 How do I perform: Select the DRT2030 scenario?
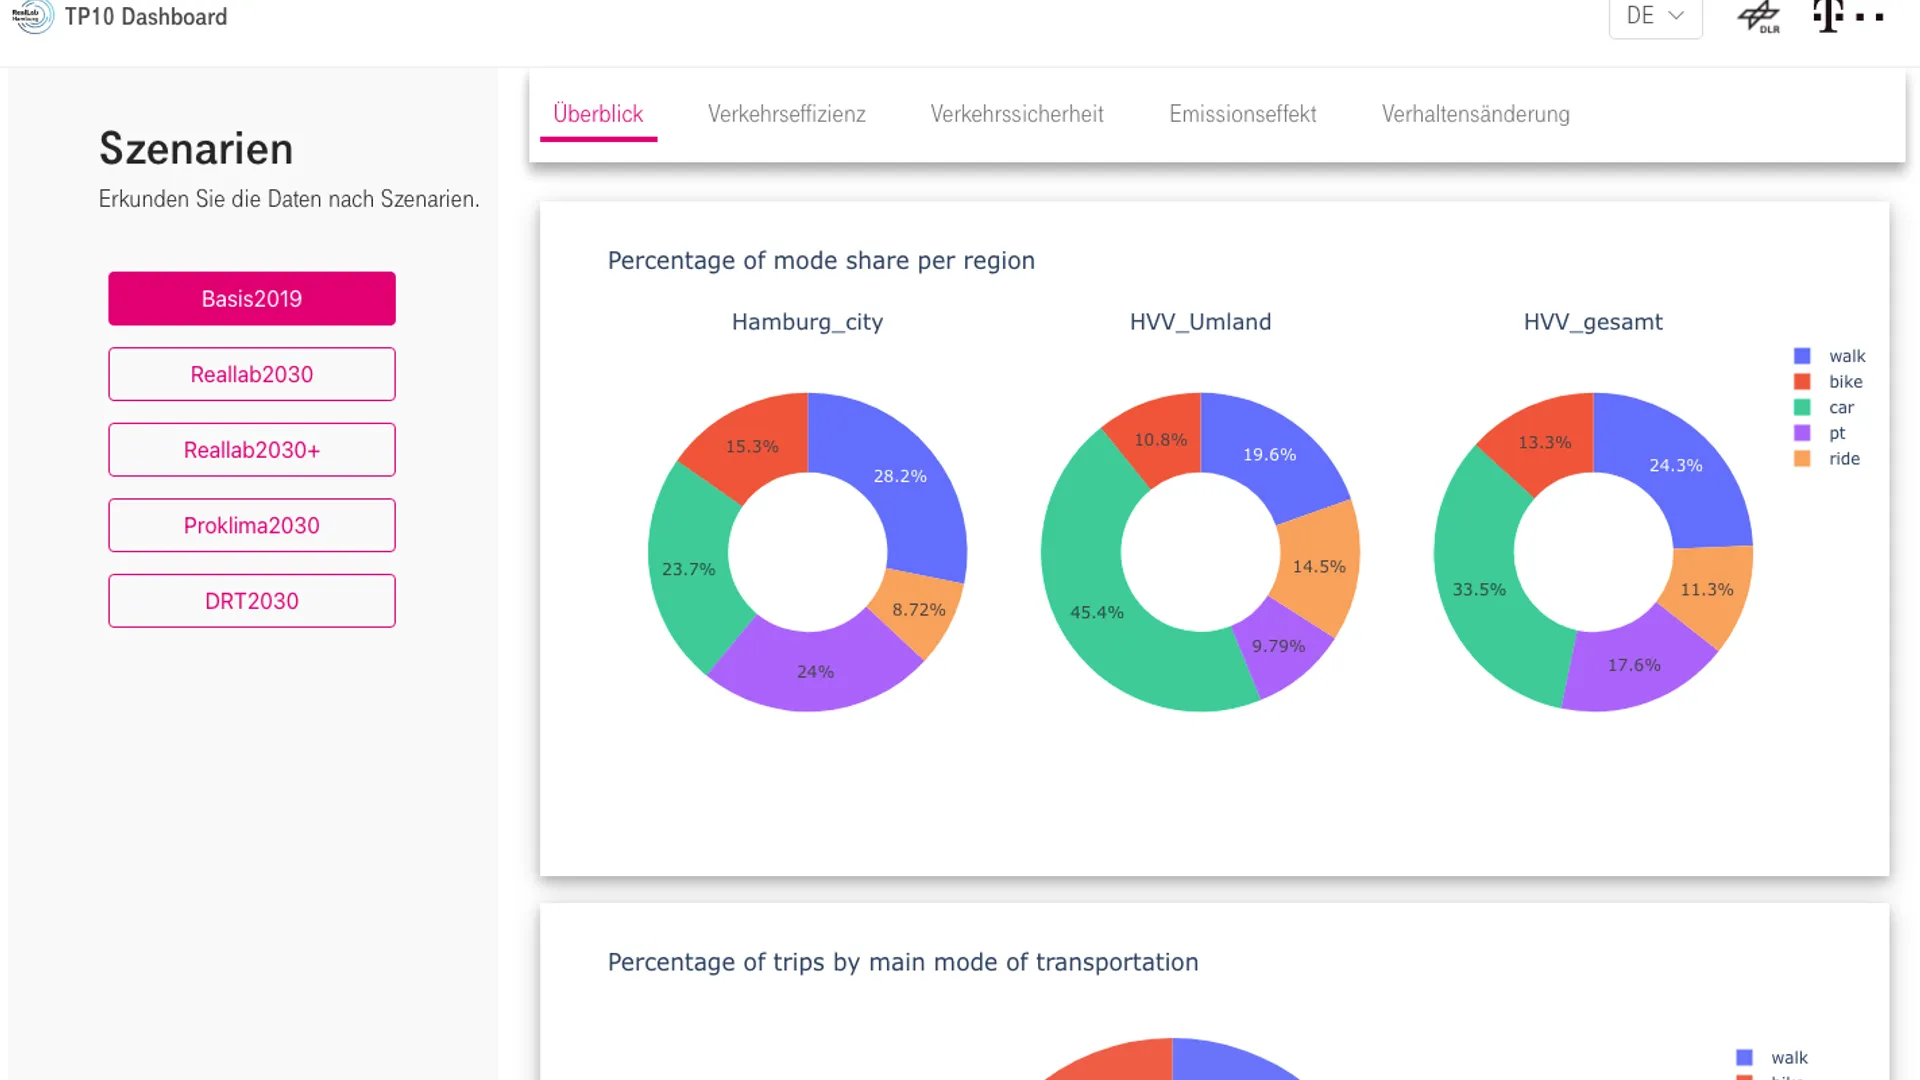pos(252,601)
